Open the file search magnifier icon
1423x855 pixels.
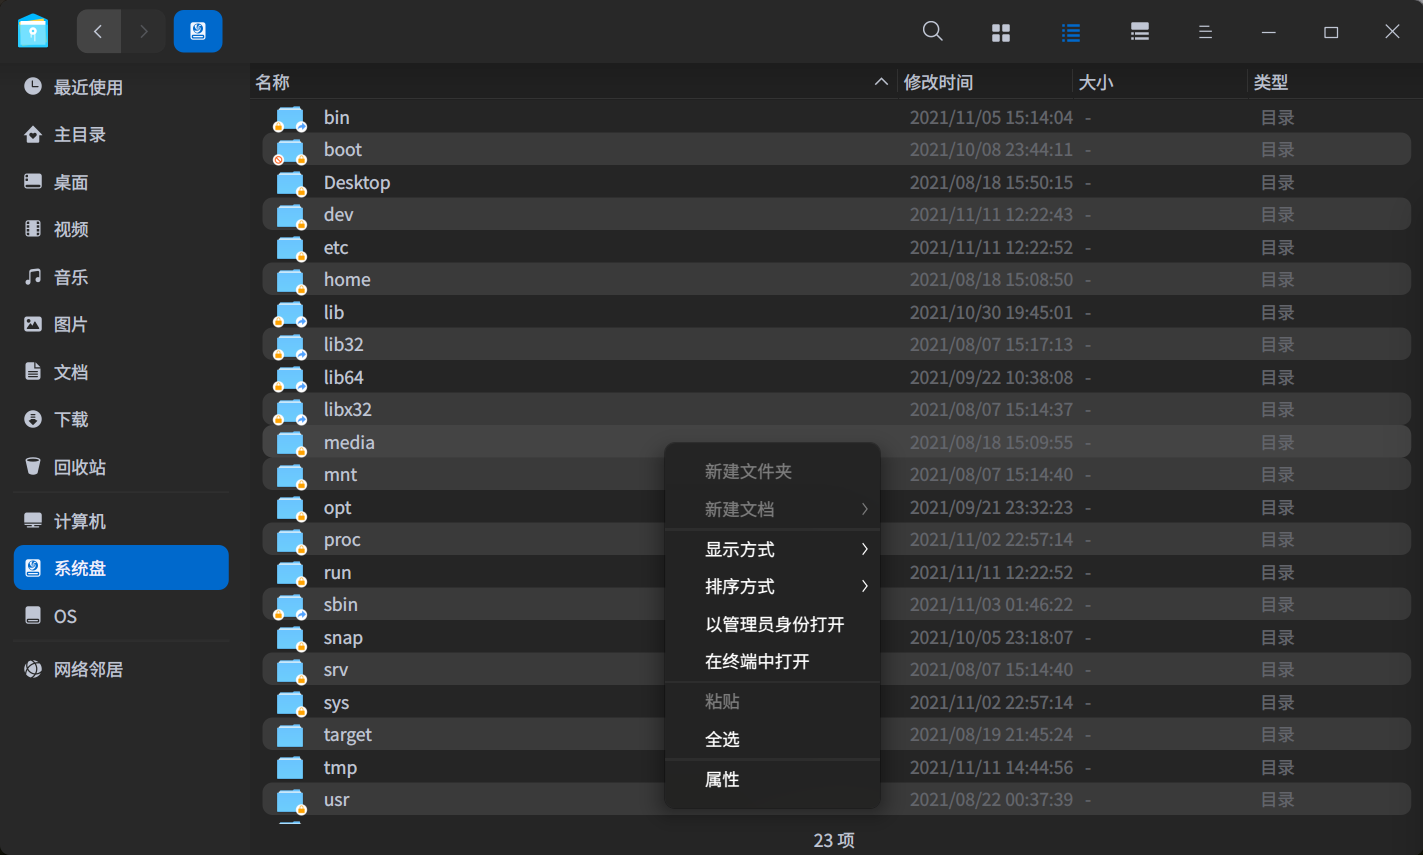tap(932, 31)
